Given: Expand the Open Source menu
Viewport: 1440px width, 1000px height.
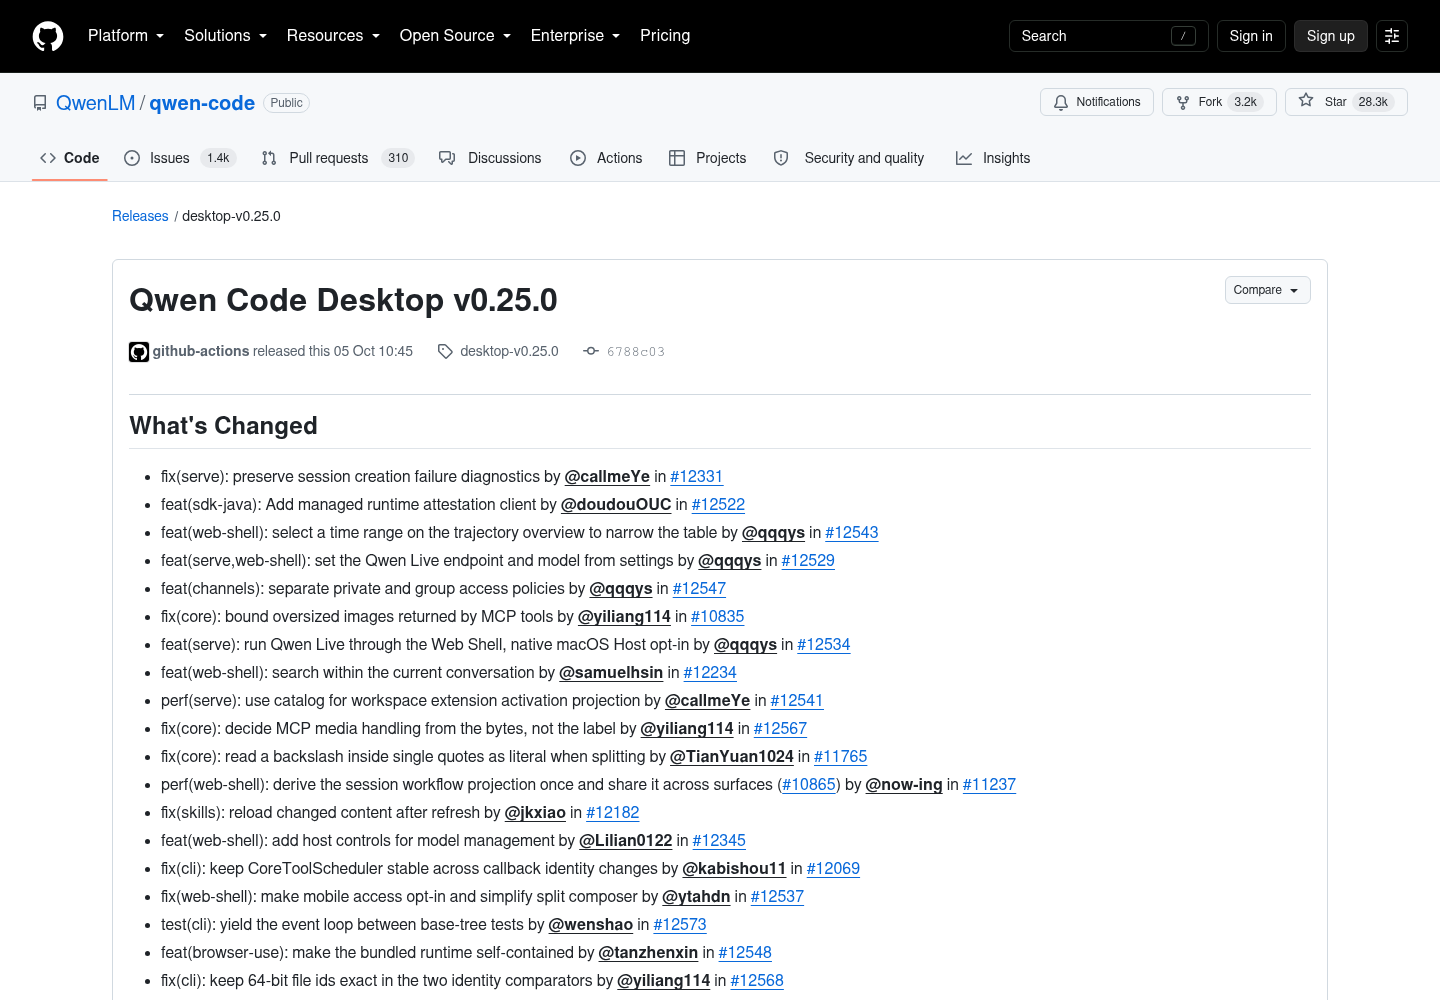Looking at the screenshot, I should (455, 36).
